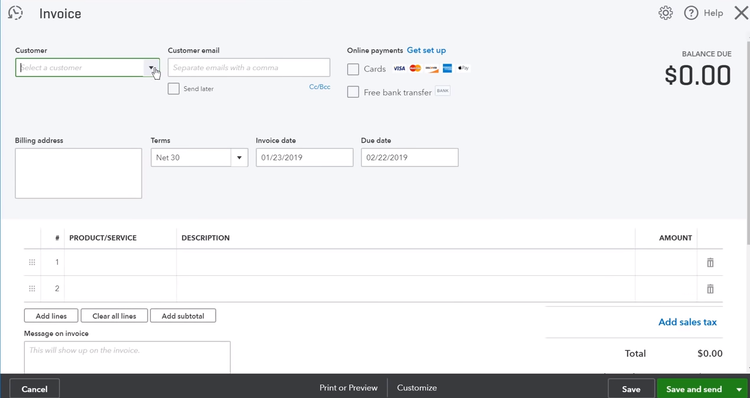Click into the Billing address box
750x398 pixels.
[x=78, y=173]
